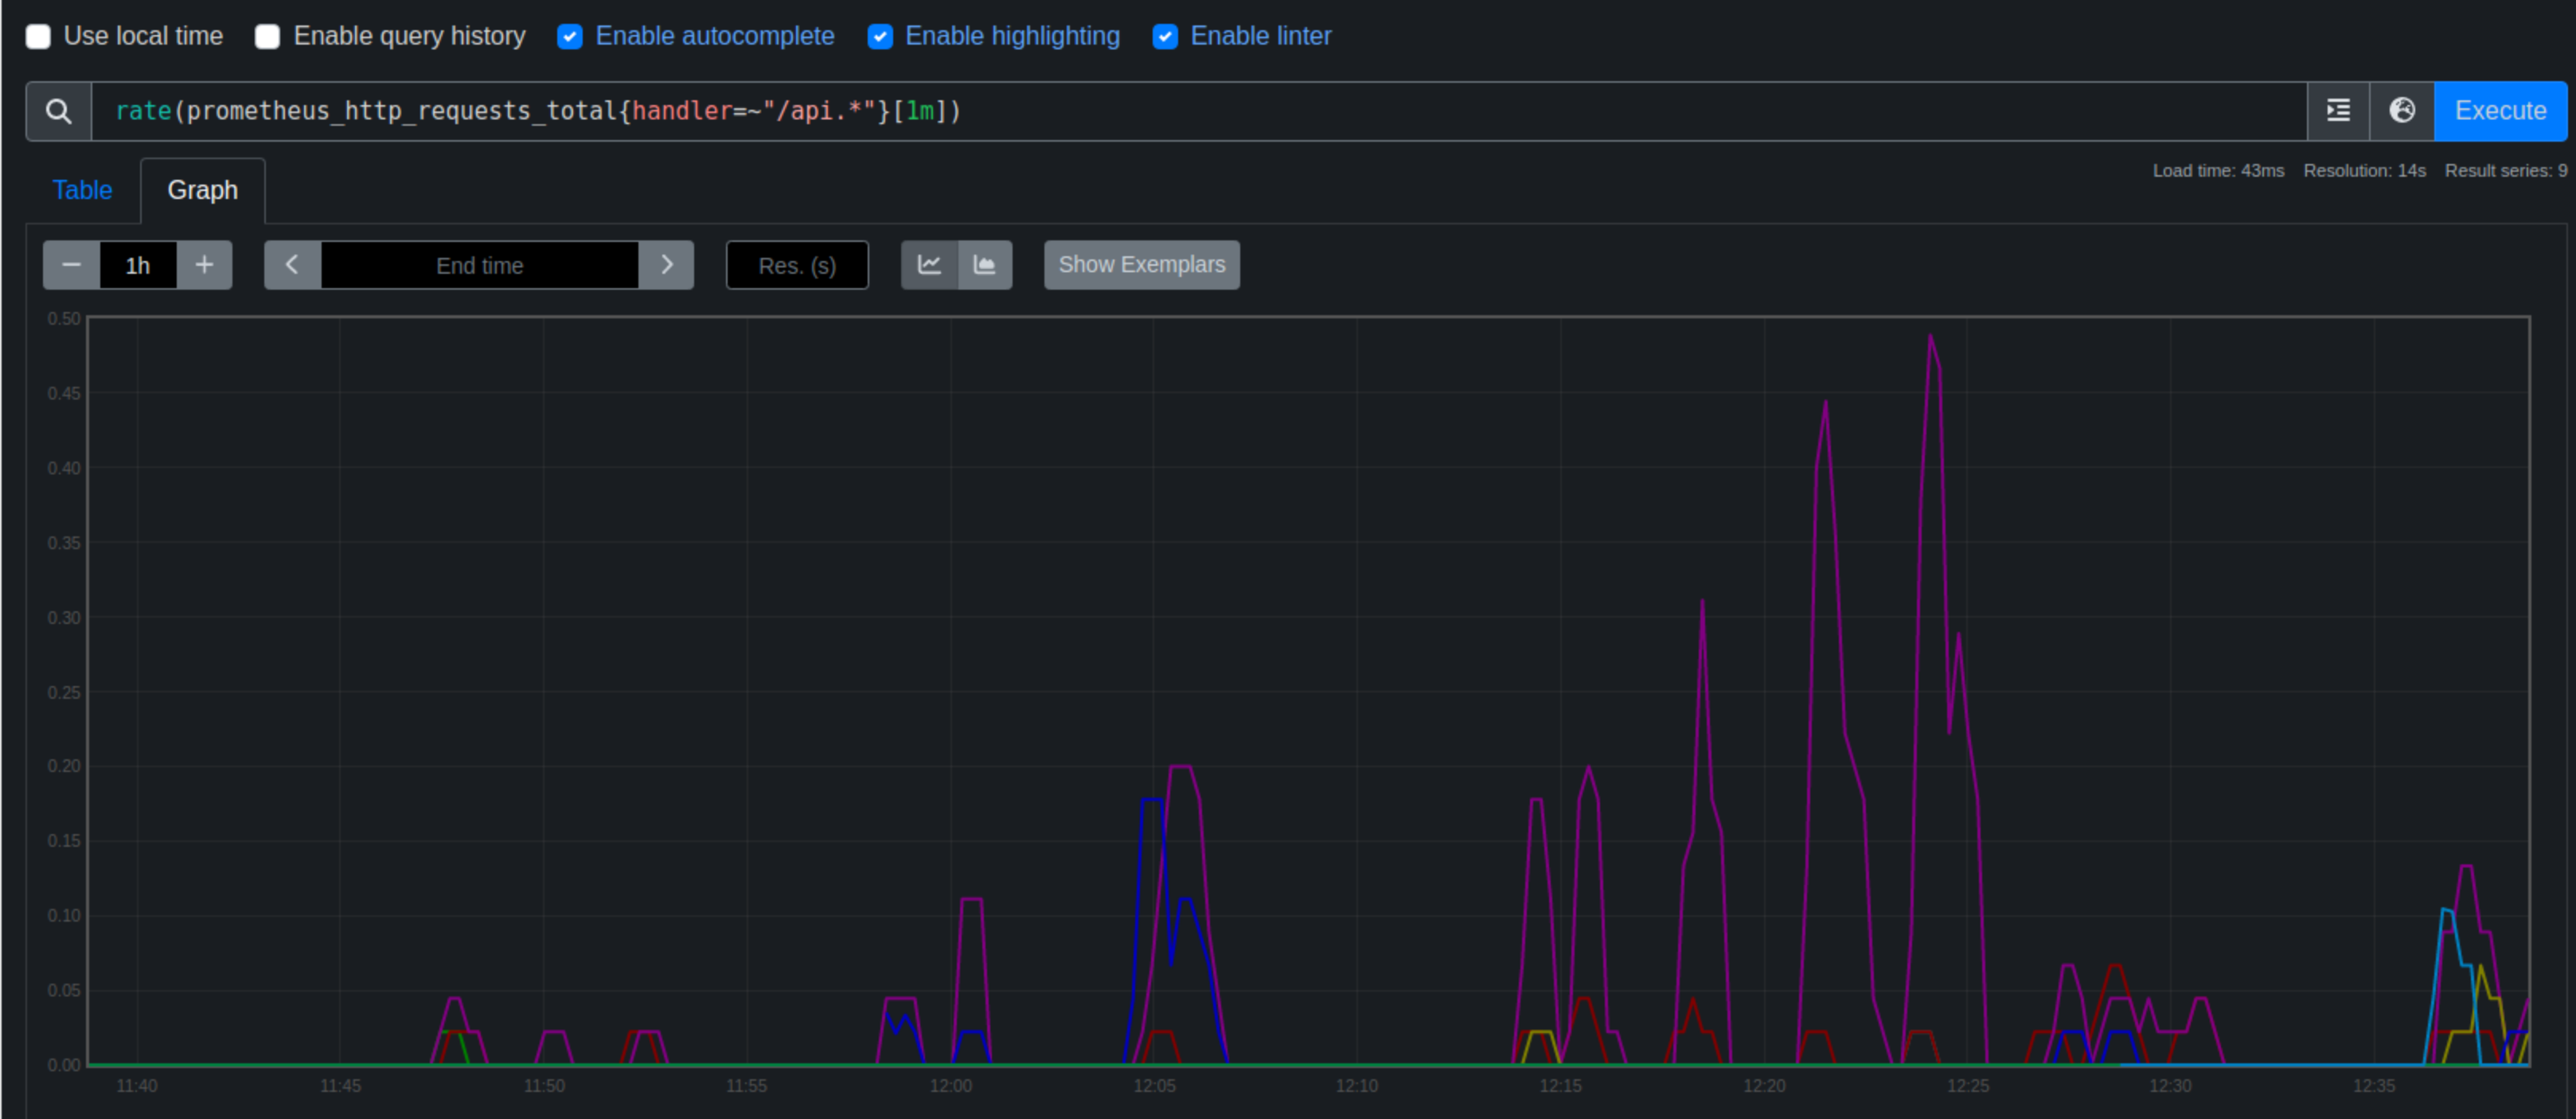
Task: Run the query with Execute button
Action: pyautogui.click(x=2500, y=111)
